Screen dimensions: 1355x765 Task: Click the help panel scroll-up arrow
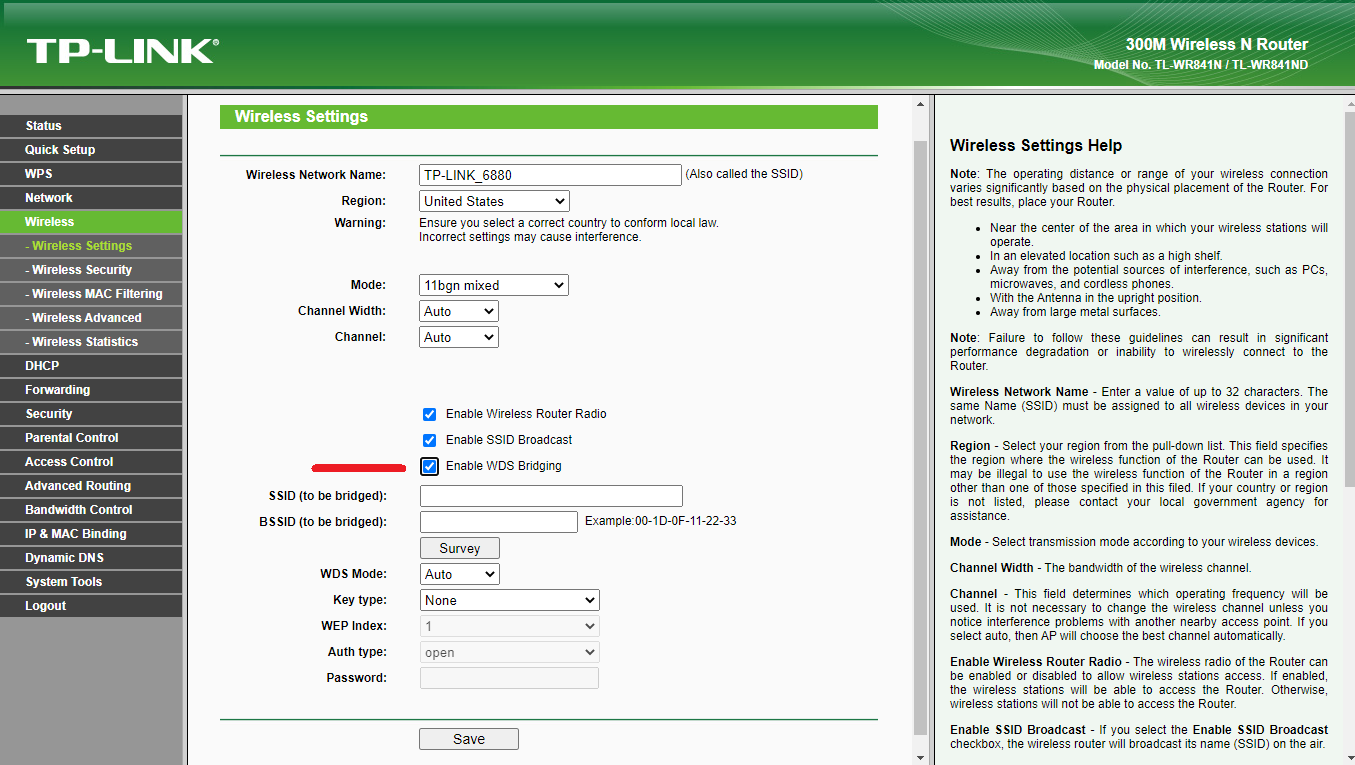tap(1348, 104)
